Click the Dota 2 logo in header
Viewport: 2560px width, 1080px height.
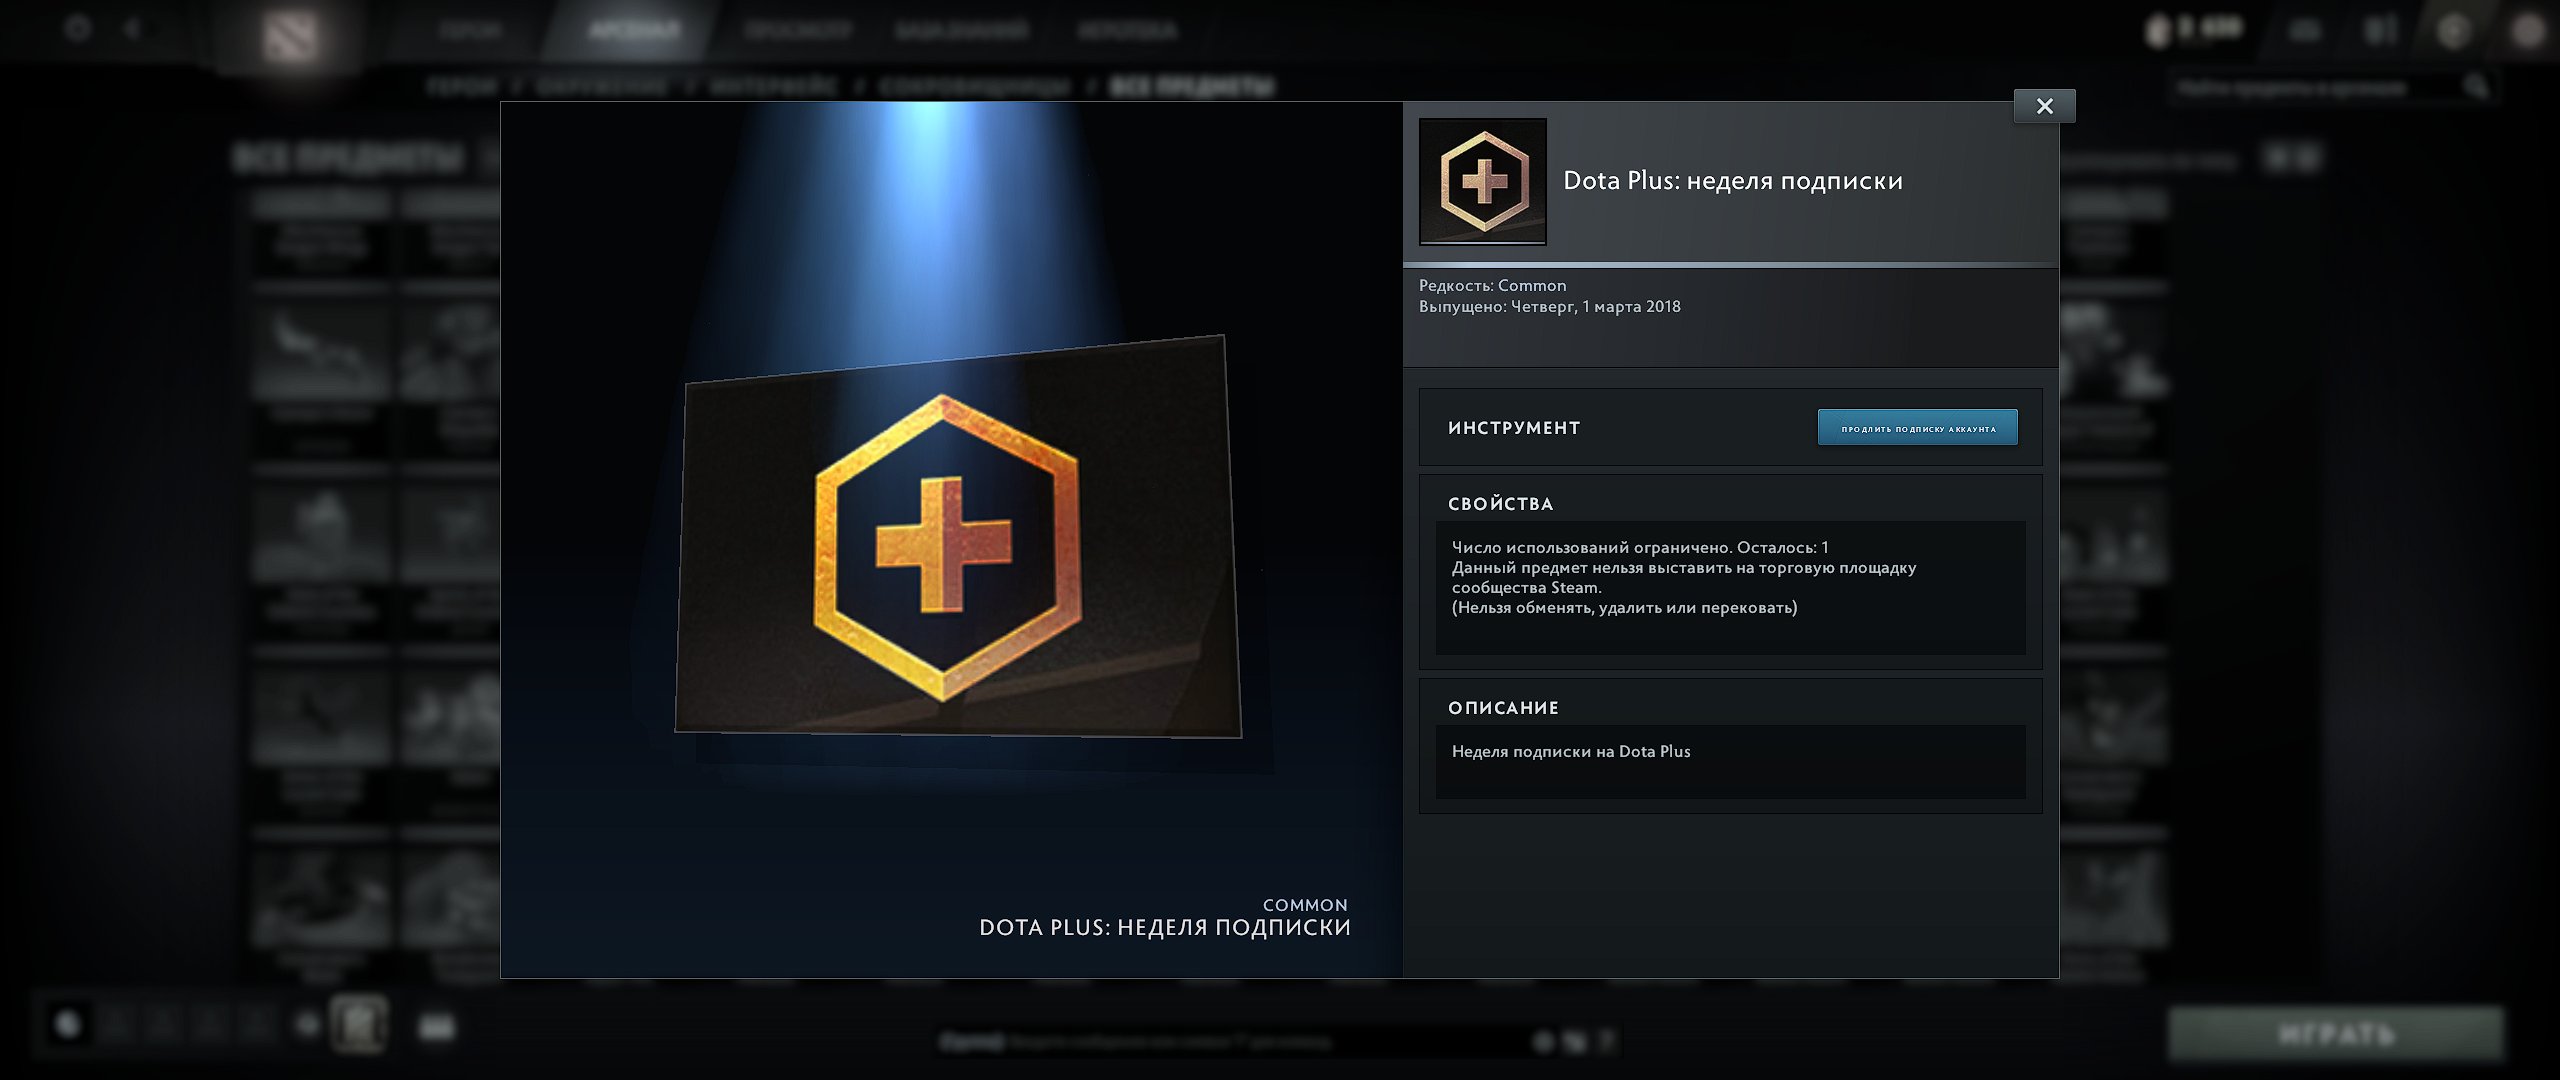point(291,37)
